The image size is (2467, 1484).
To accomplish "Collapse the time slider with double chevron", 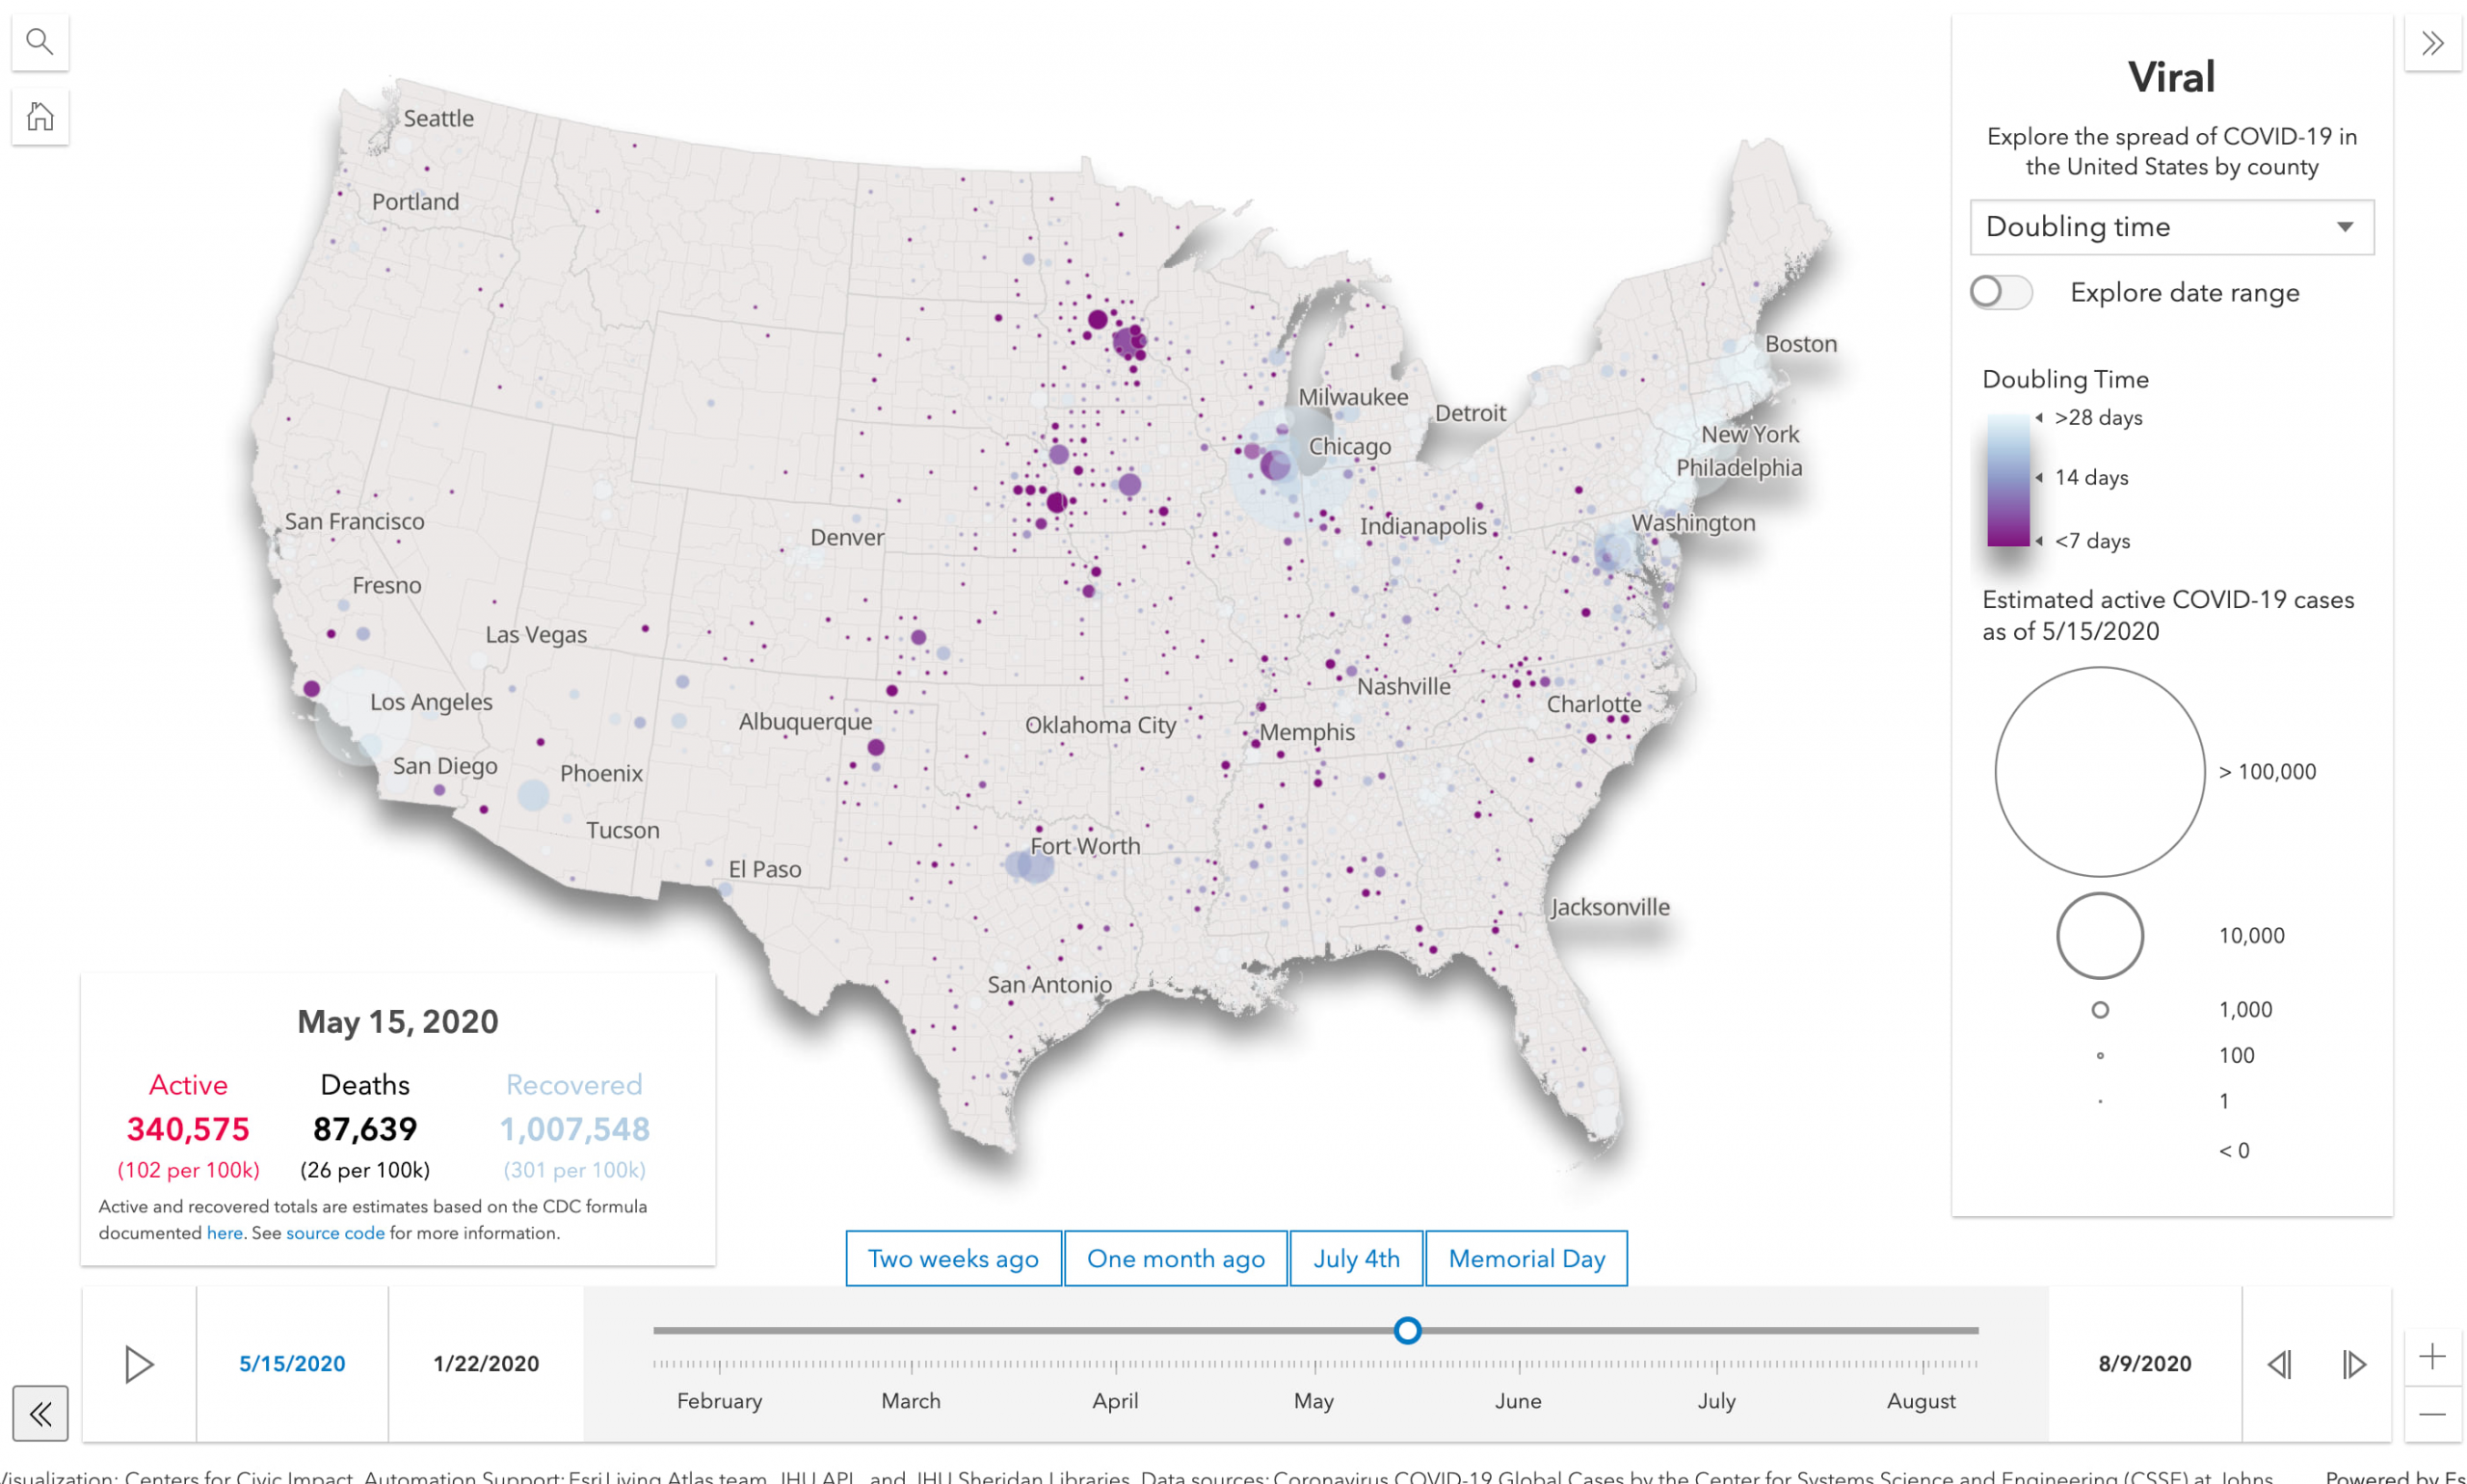I will click(40, 1413).
